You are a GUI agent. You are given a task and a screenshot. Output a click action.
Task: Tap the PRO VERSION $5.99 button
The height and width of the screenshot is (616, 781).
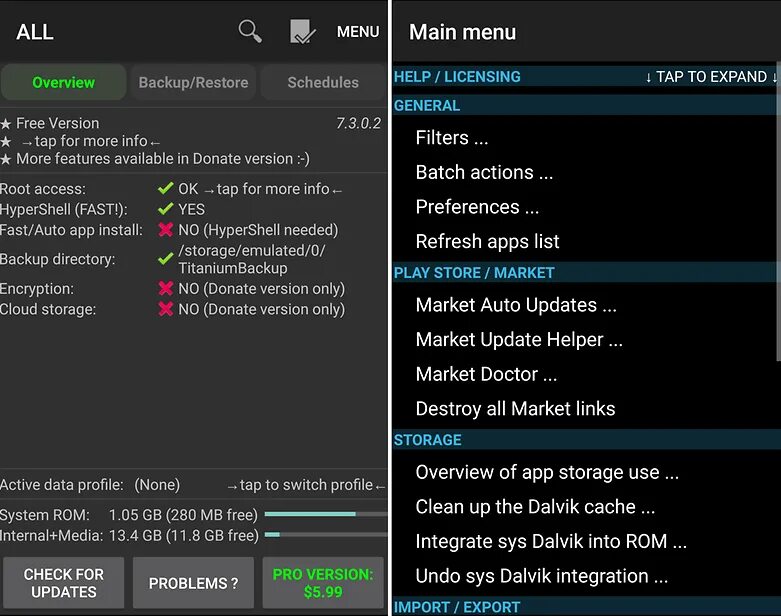coord(323,583)
